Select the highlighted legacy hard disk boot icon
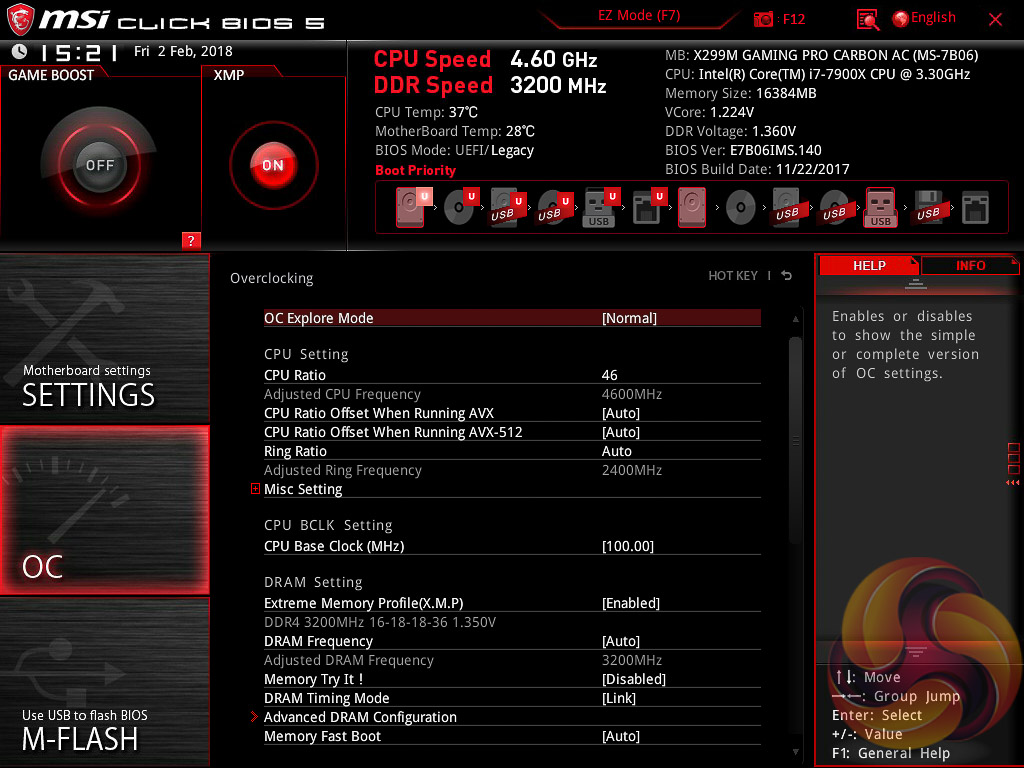 pyautogui.click(x=692, y=207)
